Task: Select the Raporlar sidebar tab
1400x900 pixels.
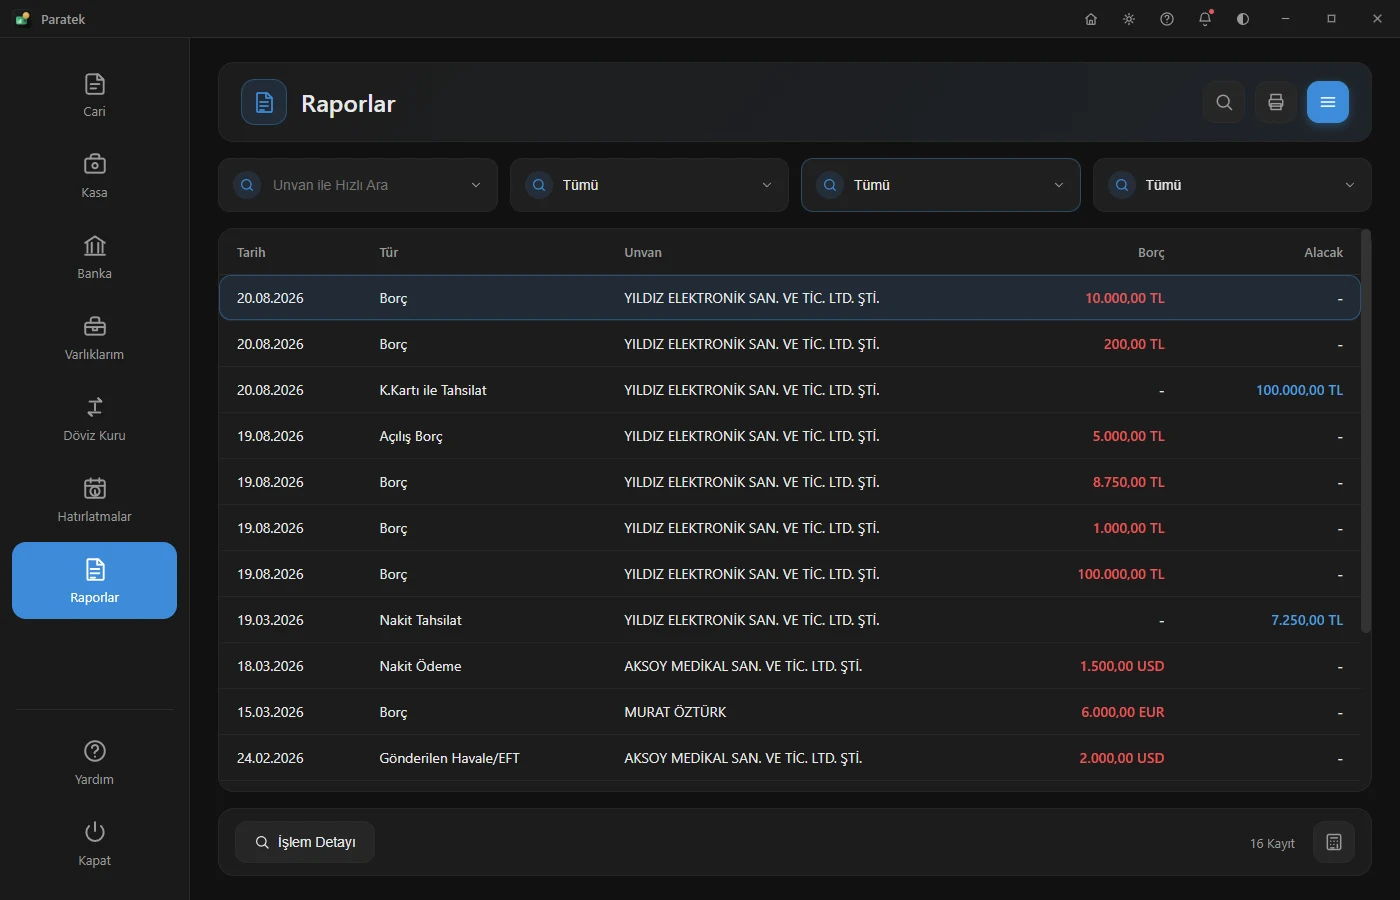Action: tap(94, 581)
